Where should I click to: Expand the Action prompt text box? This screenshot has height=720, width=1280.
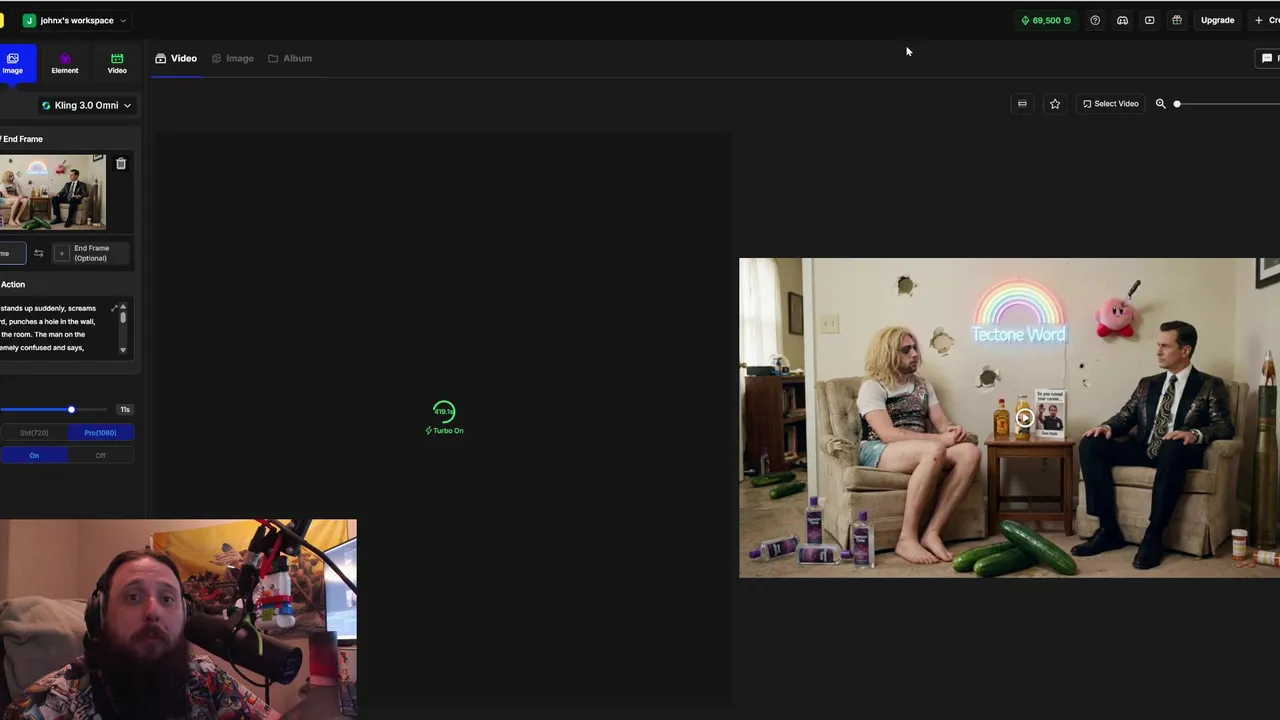[x=114, y=308]
